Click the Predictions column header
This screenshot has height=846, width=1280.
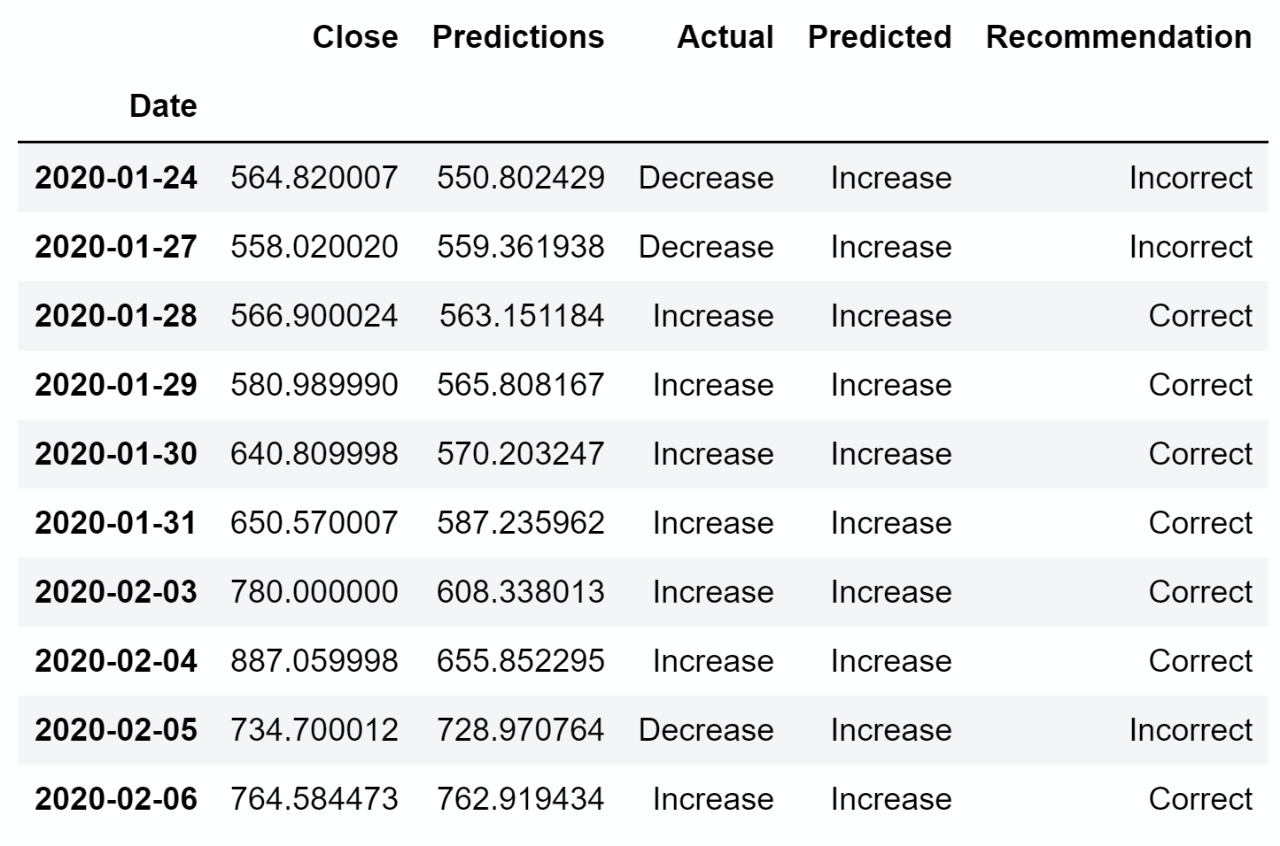click(518, 38)
